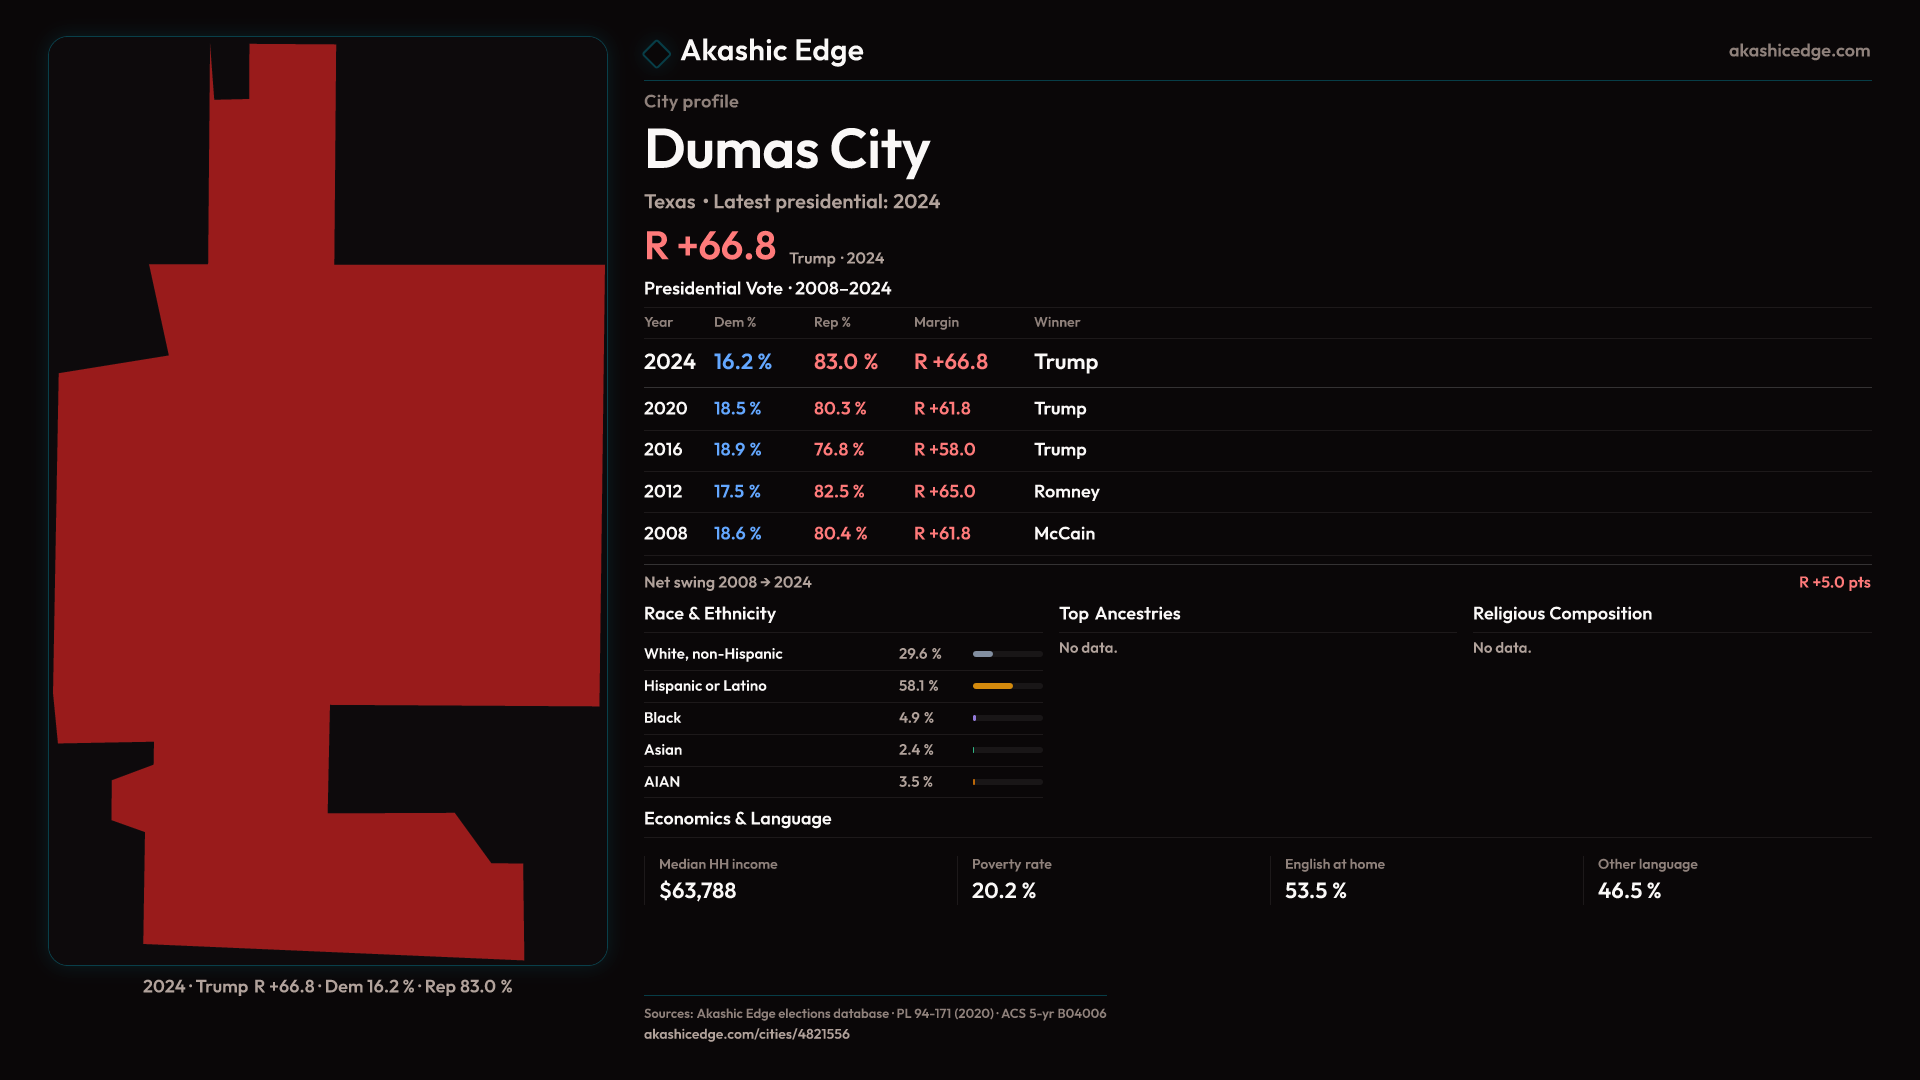Open the akashicedge.com link at top right
Screen dimensions: 1920x1080
coord(1798,51)
